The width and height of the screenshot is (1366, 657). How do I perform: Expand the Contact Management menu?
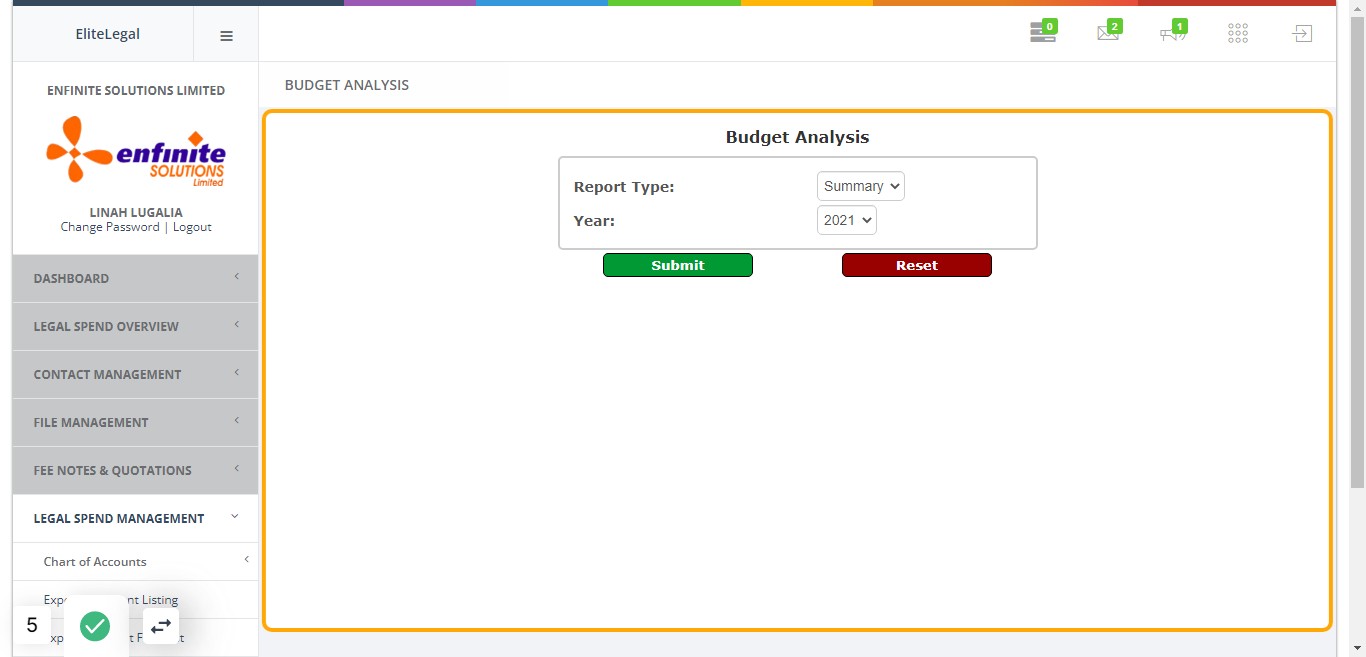pos(135,374)
